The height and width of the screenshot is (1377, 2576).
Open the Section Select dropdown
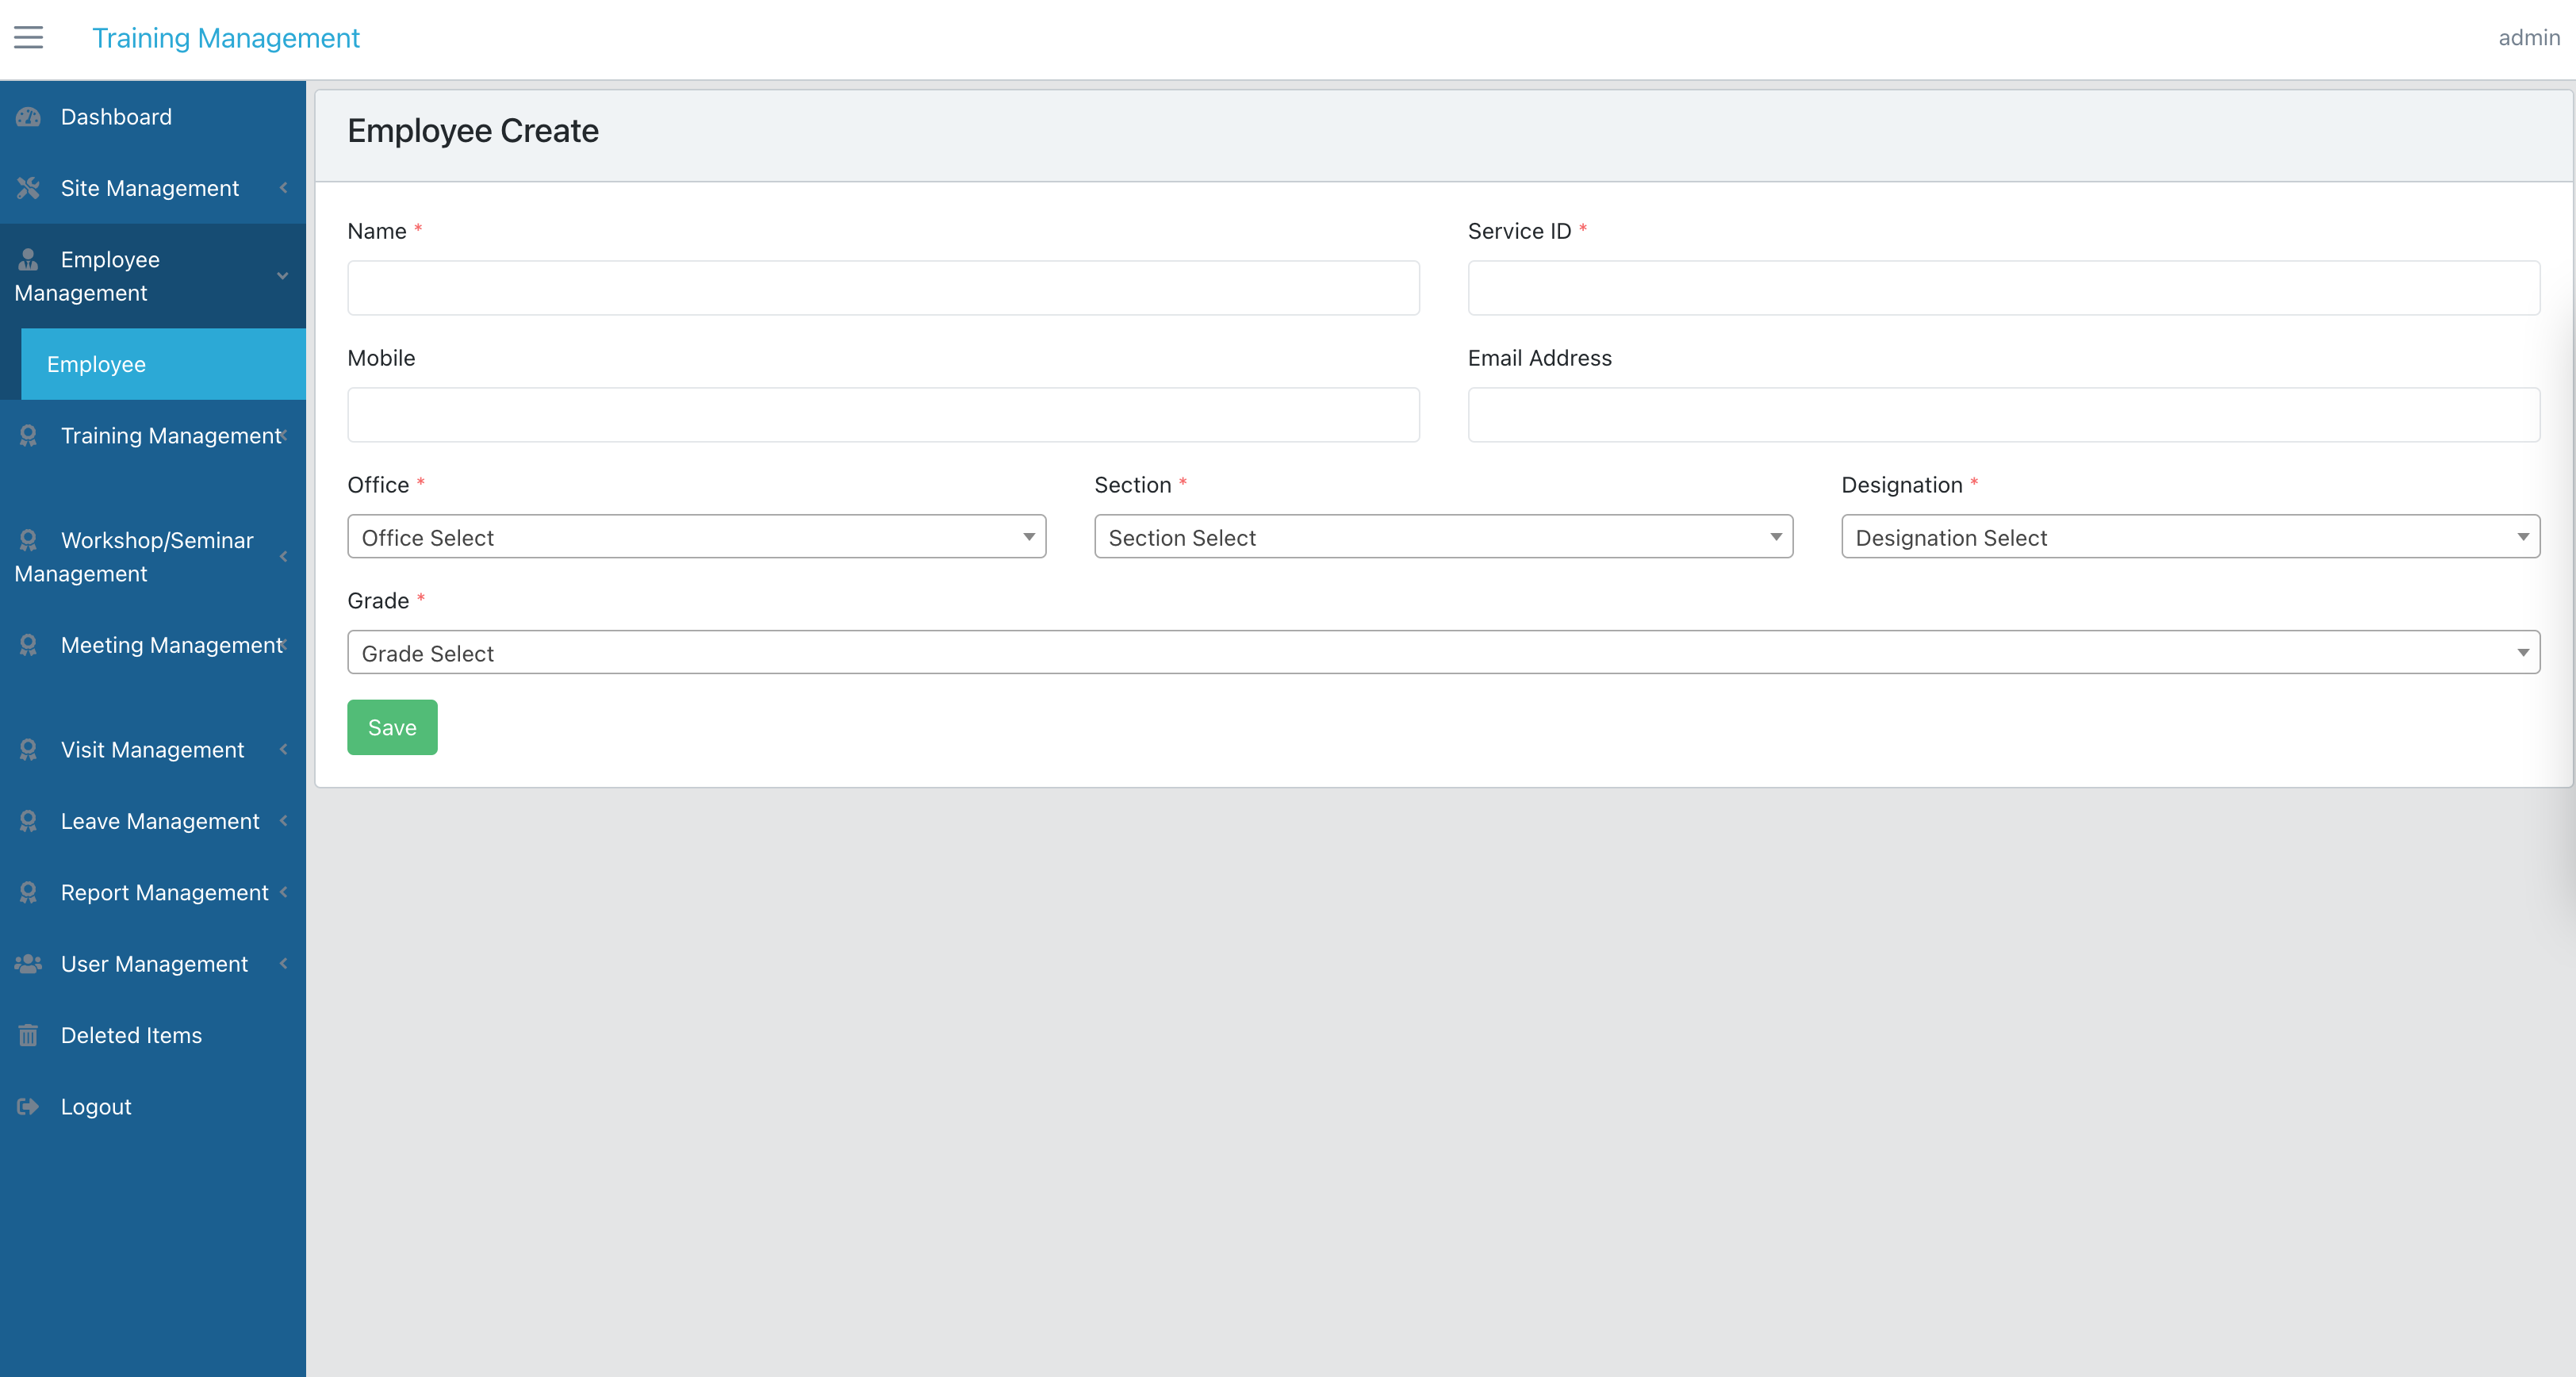pyautogui.click(x=1443, y=537)
